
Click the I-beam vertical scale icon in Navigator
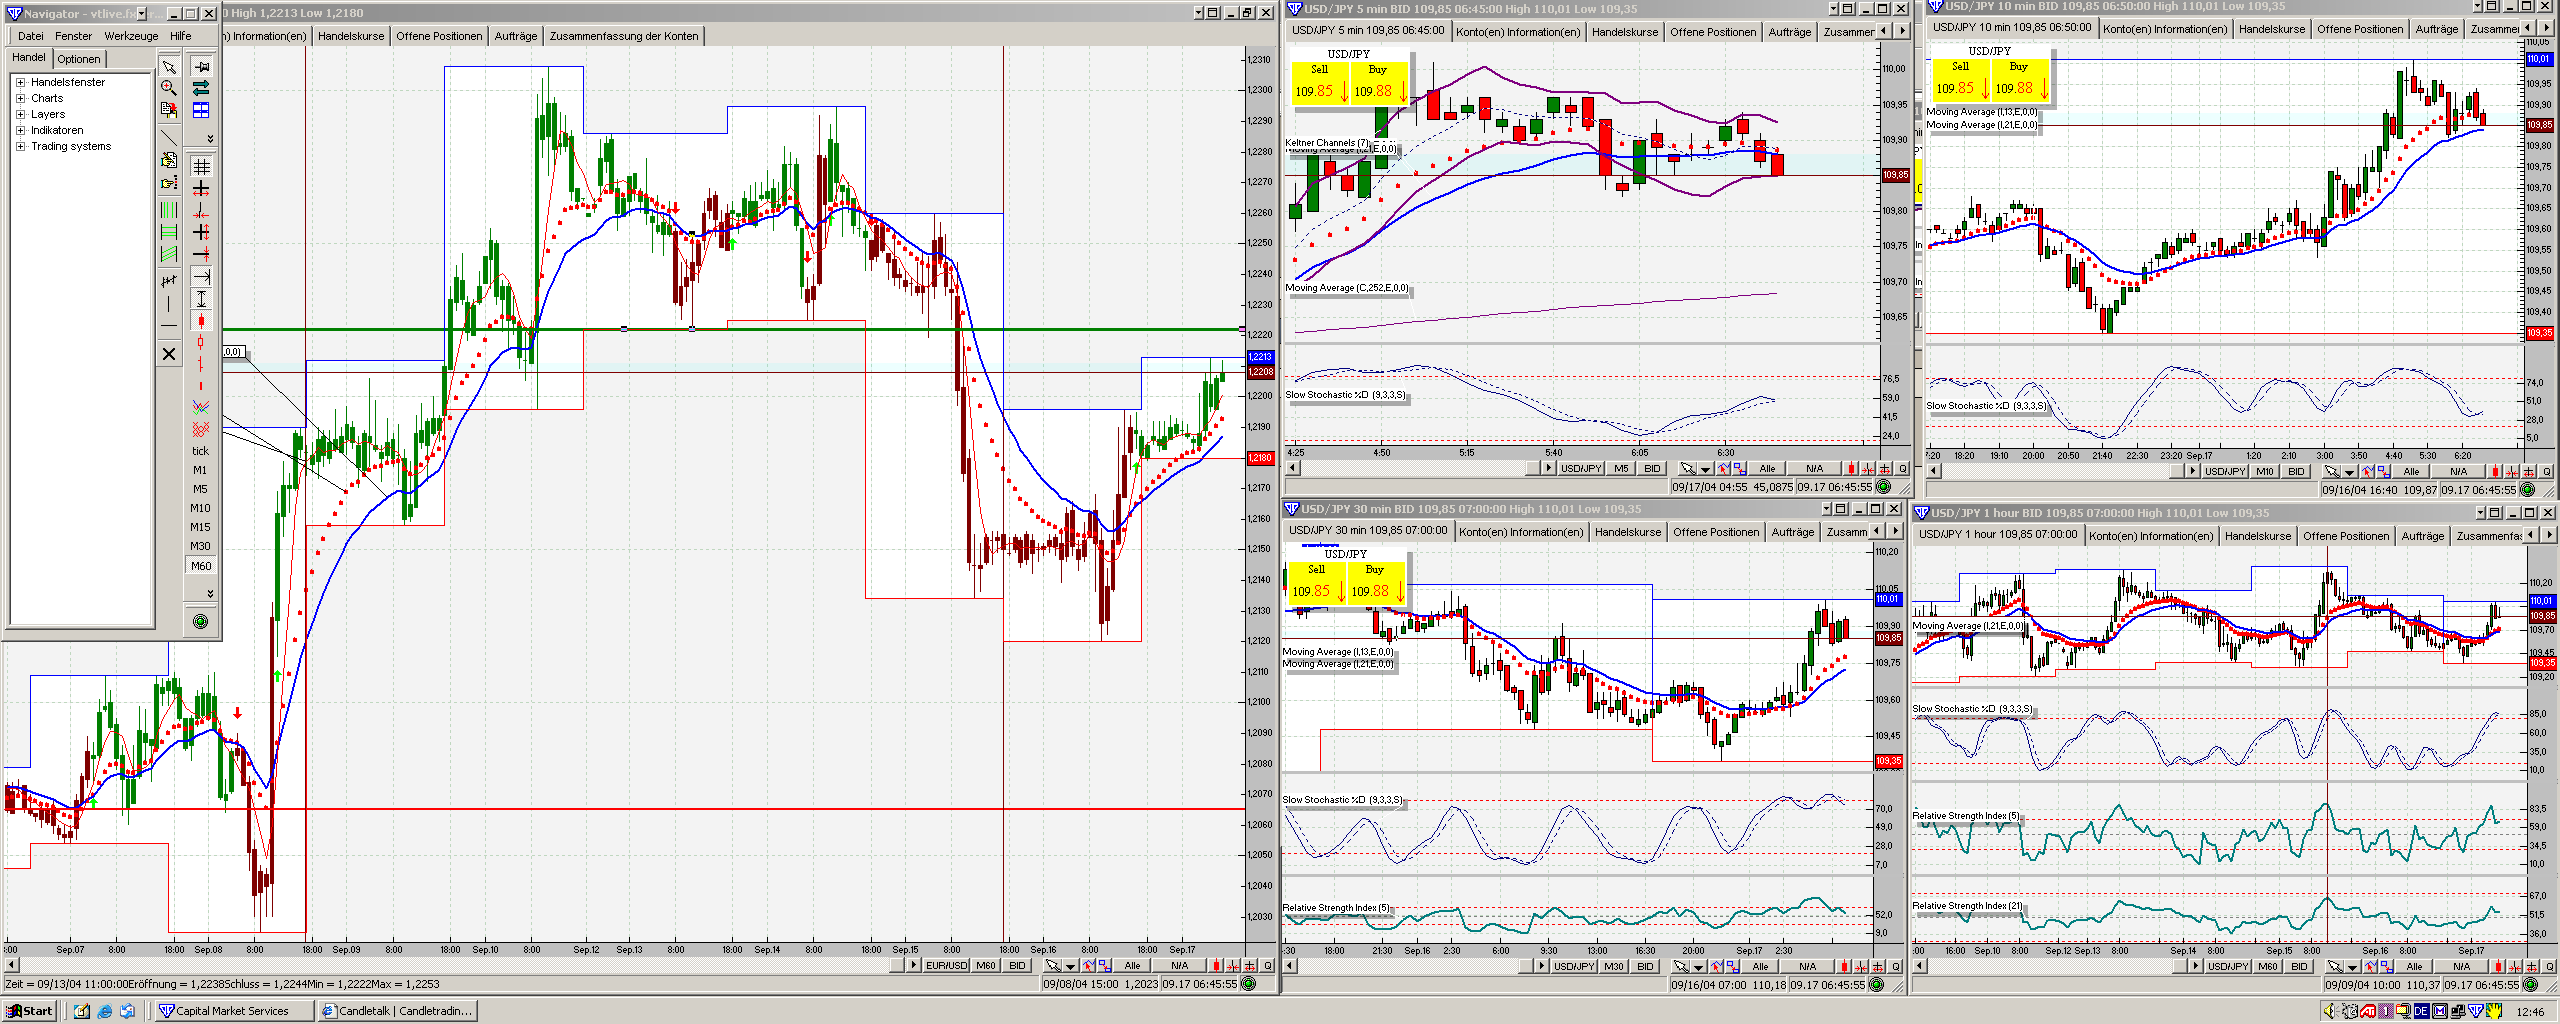pos(201,299)
